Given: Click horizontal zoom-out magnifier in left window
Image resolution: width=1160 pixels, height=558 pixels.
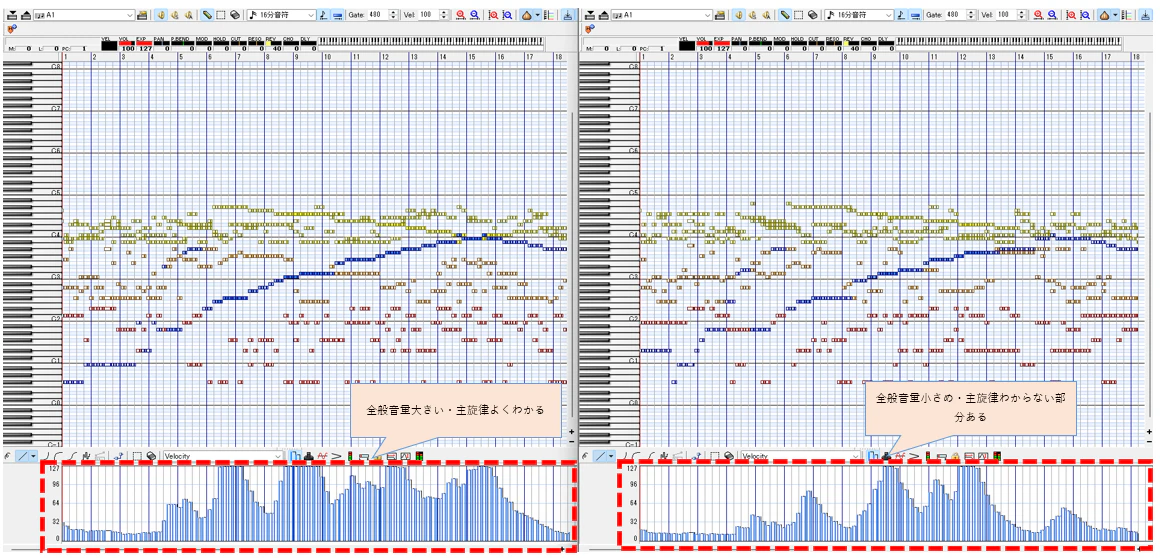Looking at the screenshot, I should [474, 15].
